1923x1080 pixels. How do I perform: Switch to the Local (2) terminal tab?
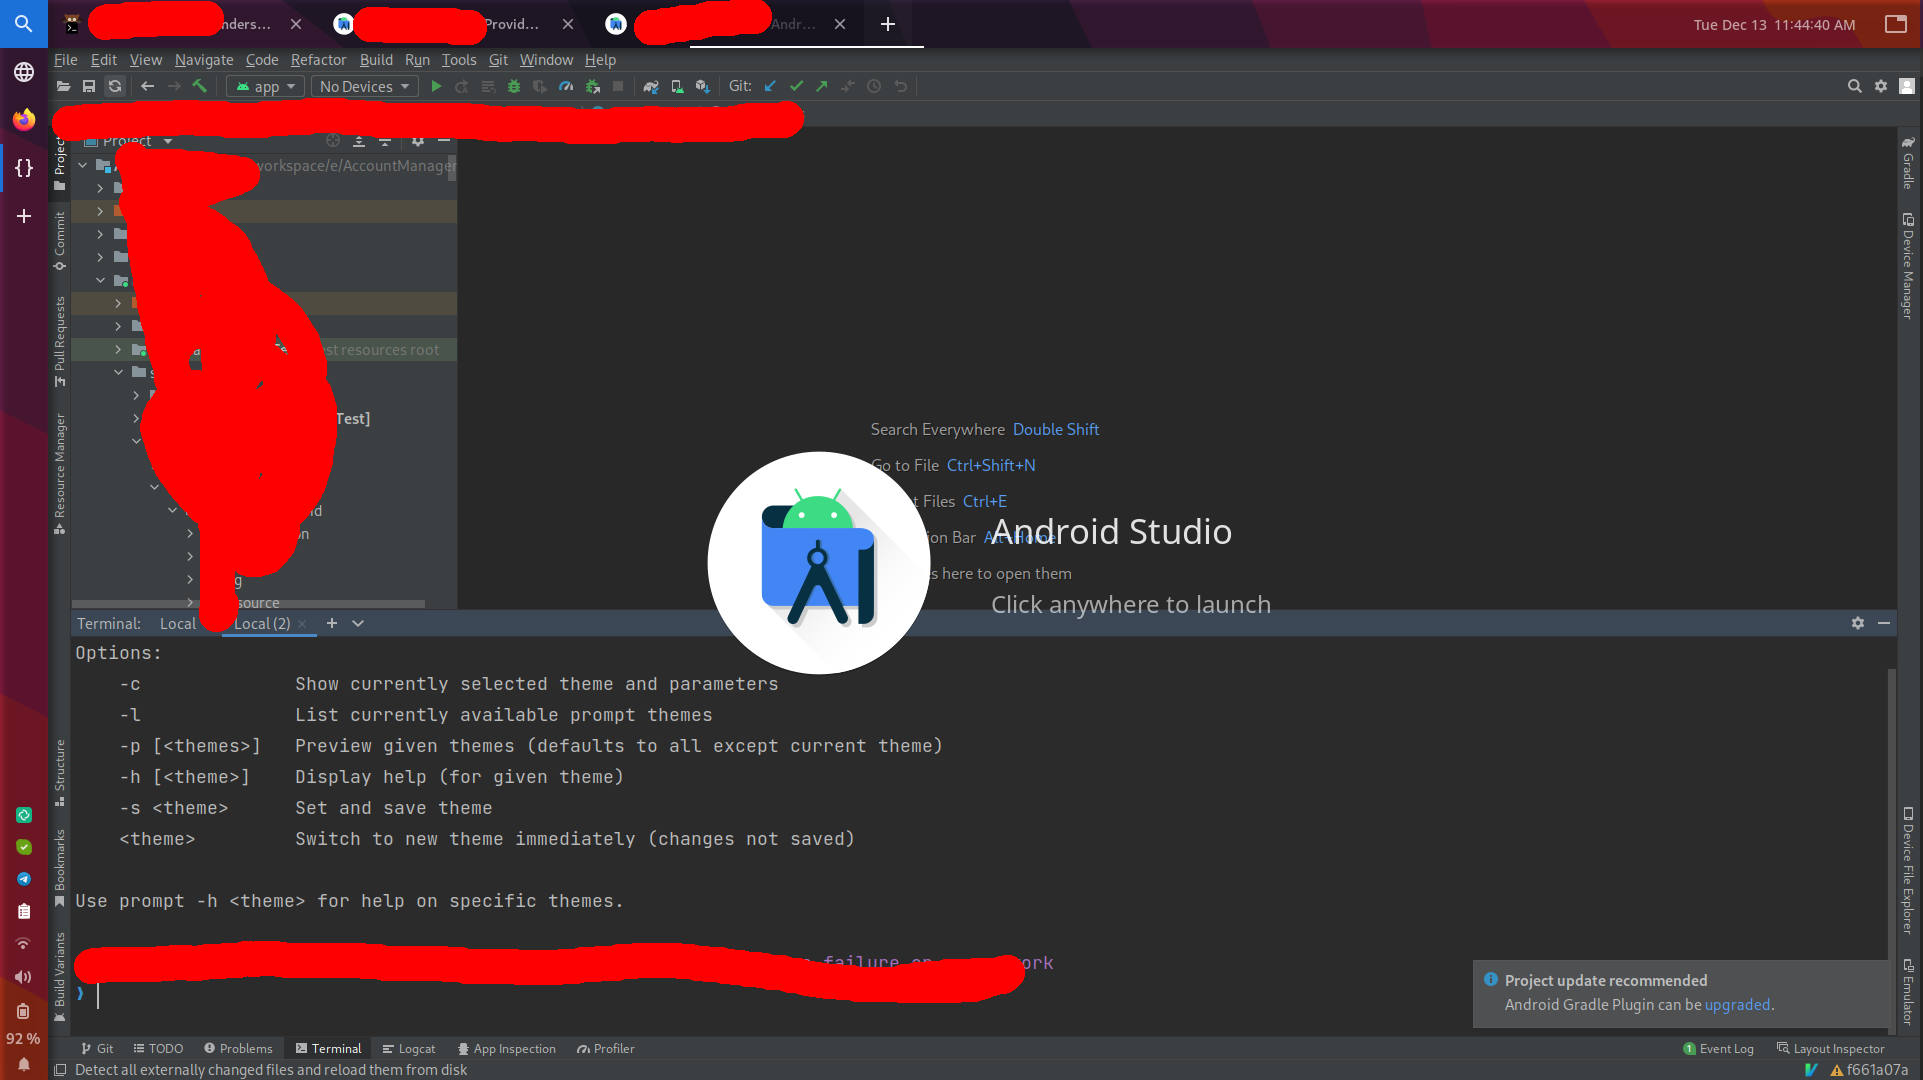261,623
